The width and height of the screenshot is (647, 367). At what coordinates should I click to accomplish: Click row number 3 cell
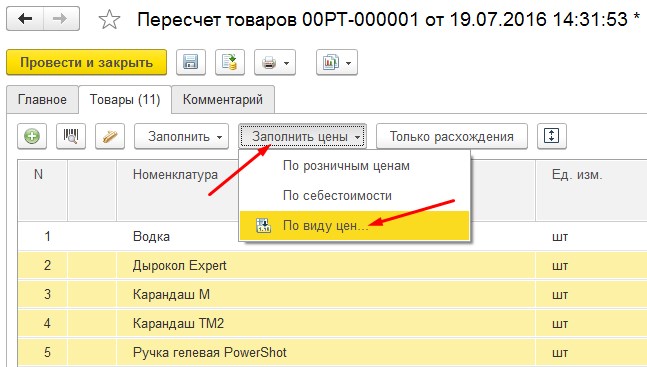43,294
